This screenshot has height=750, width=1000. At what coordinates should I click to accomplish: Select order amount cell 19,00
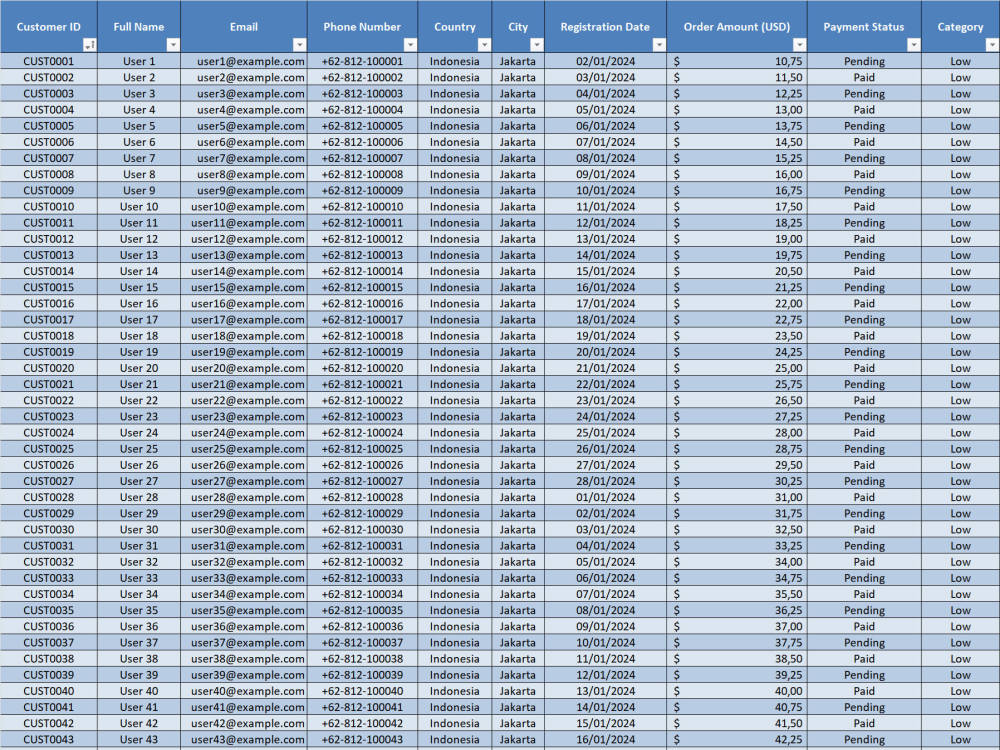tap(737, 239)
